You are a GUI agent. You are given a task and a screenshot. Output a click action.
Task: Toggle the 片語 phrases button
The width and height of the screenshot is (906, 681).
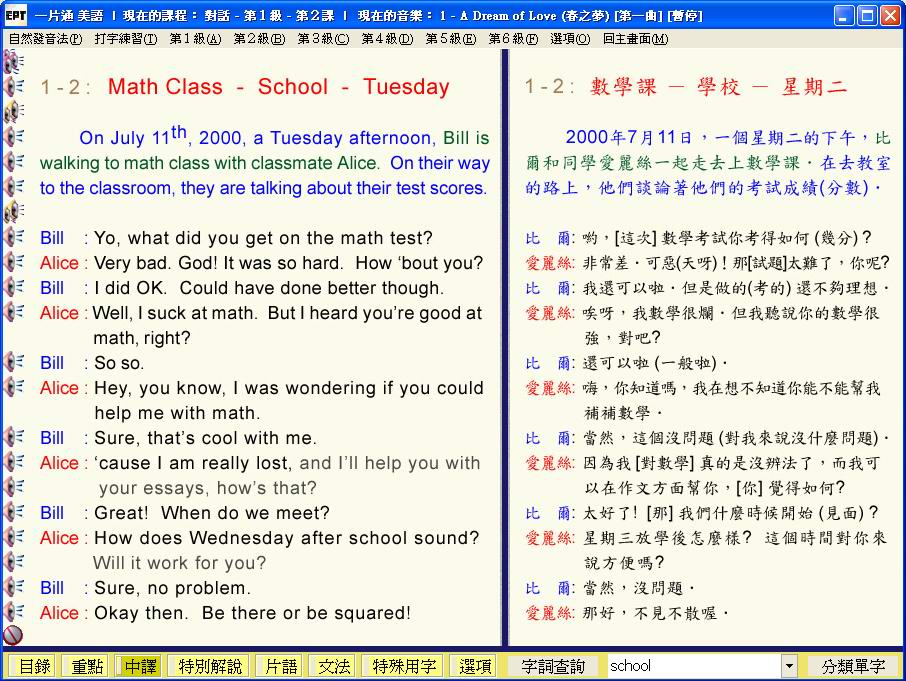[278, 666]
